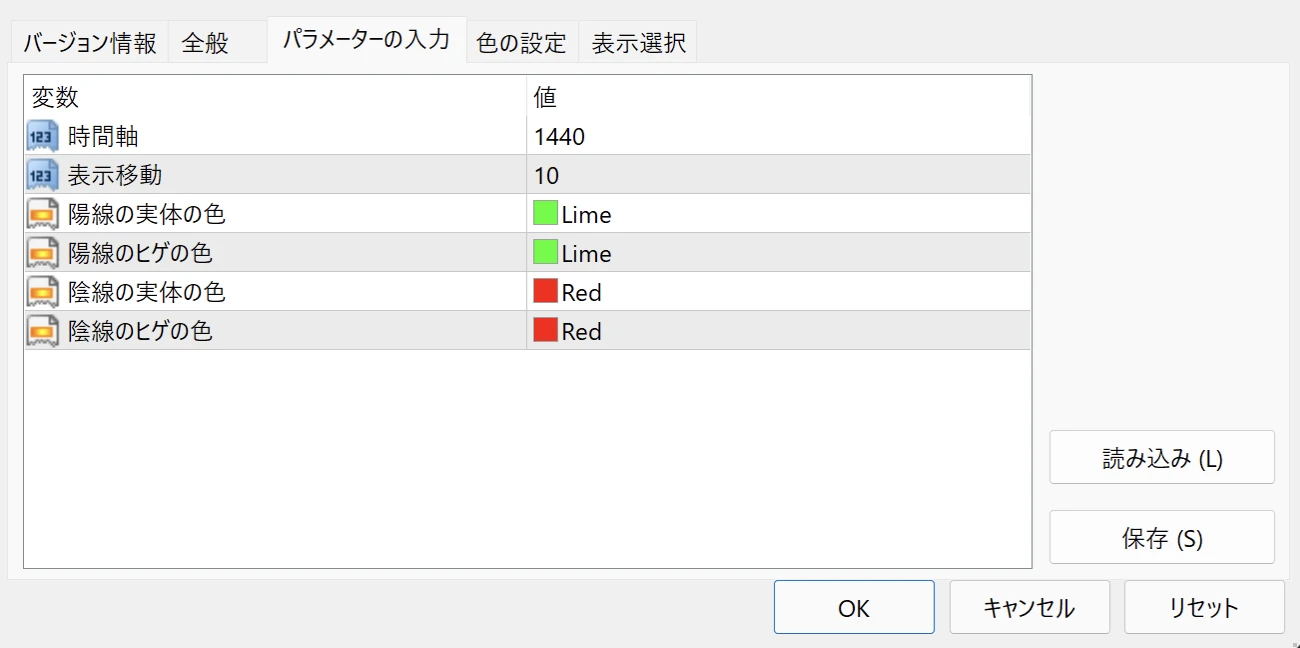Screen dimensions: 1300x648
Task: Click the color icon beside 陰線の実体の色
Action: pyautogui.click(x=43, y=292)
